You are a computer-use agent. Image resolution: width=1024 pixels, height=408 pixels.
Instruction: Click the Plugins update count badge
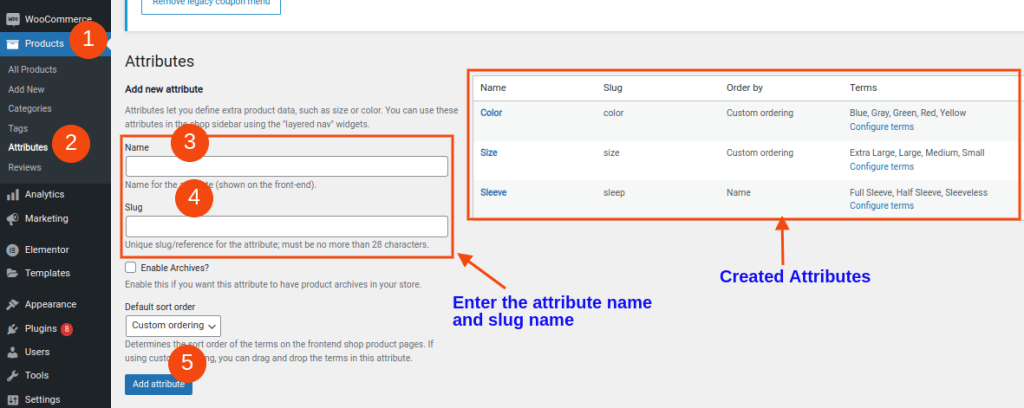pyautogui.click(x=67, y=329)
